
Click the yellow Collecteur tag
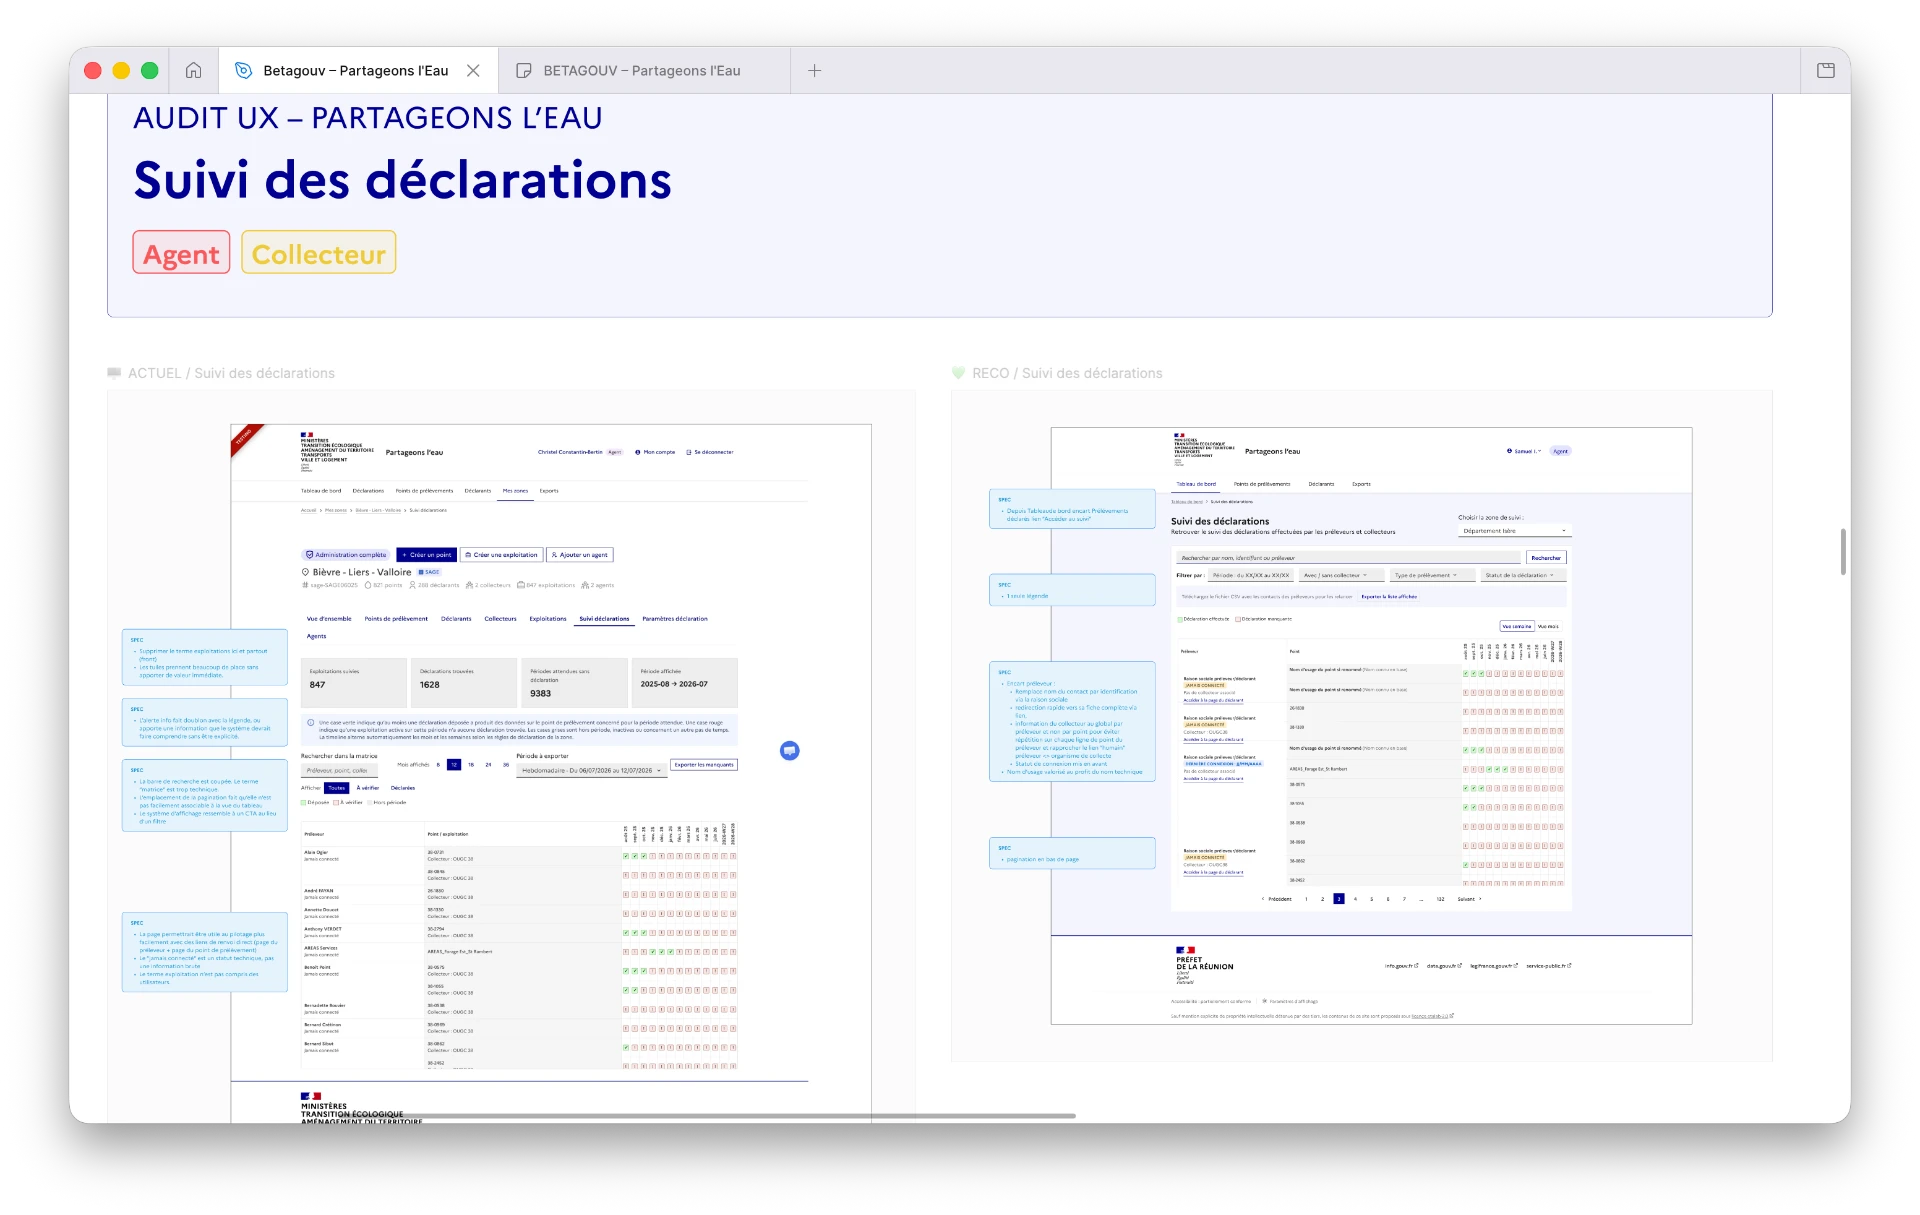[x=318, y=252]
